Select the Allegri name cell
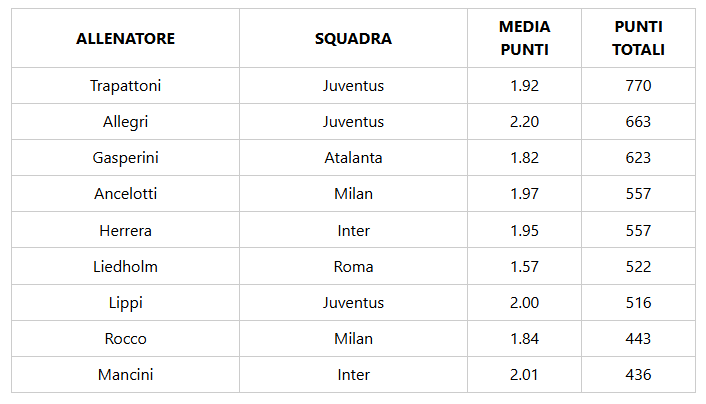706x404 pixels. click(x=125, y=122)
